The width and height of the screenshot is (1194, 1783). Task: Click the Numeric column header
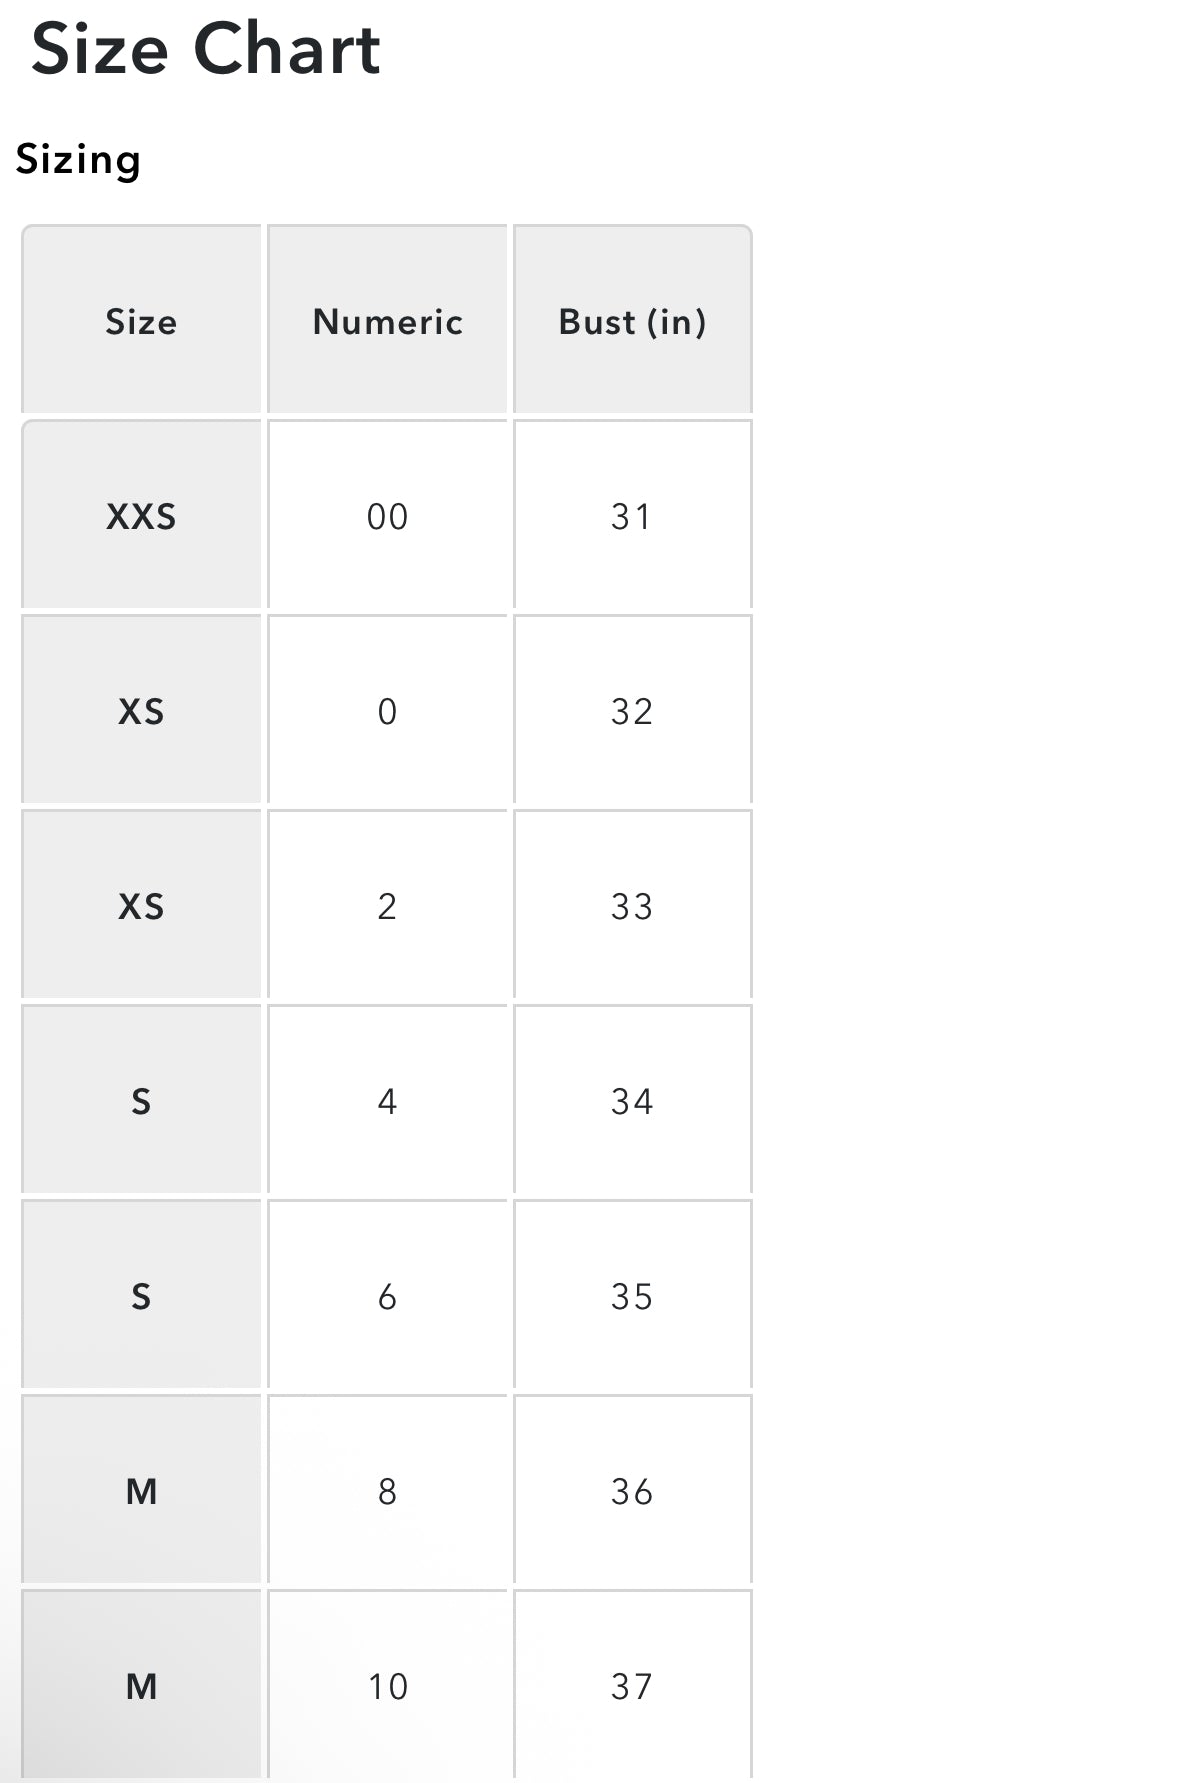pyautogui.click(x=387, y=320)
